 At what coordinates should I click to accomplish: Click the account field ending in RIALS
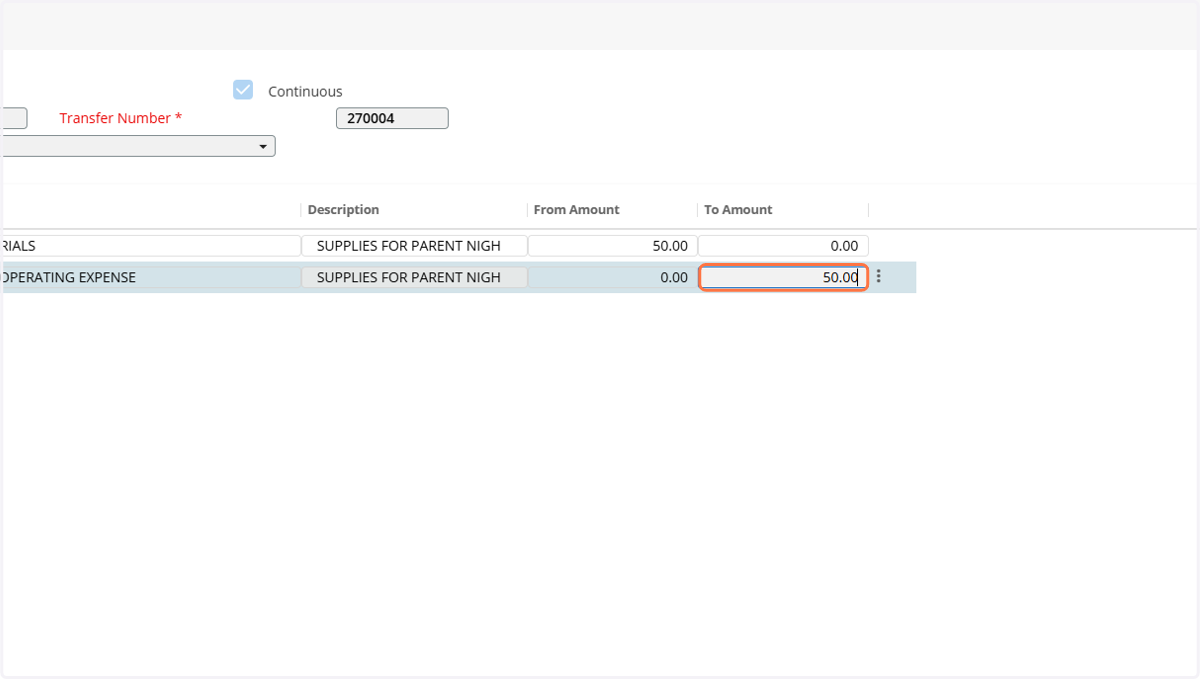click(150, 246)
